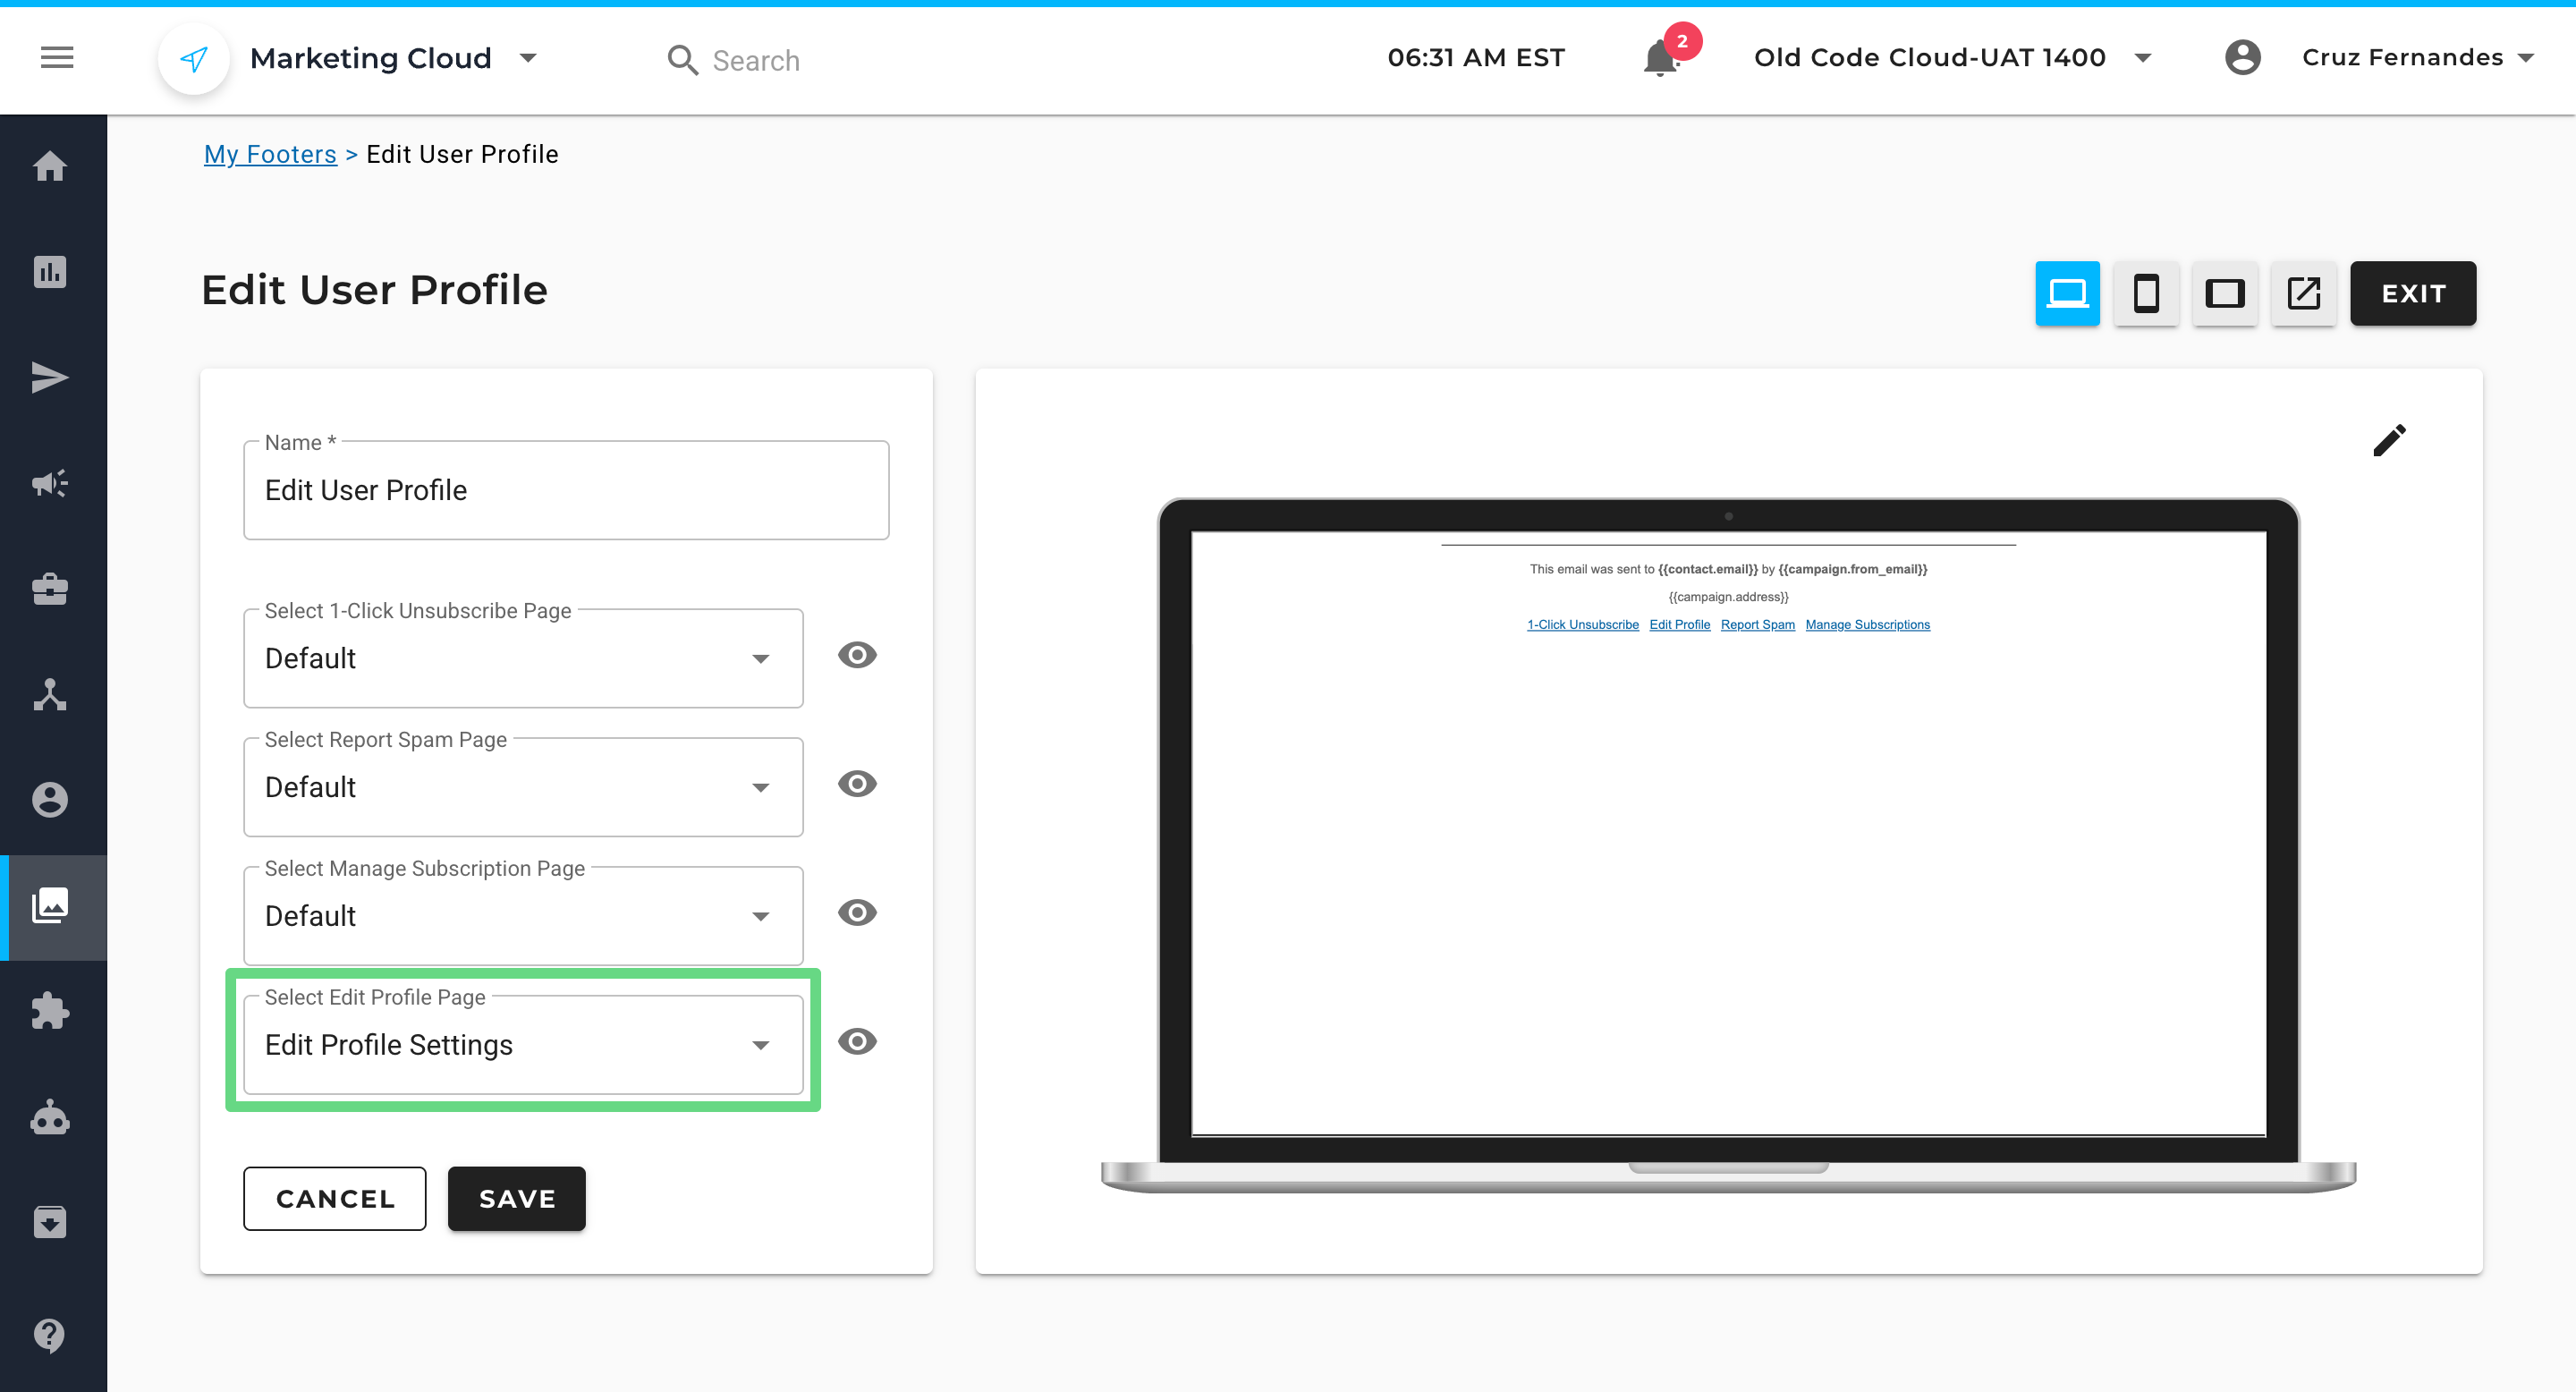Preview the Report Spam page
Viewport: 2576px width, 1392px height.
(x=857, y=785)
